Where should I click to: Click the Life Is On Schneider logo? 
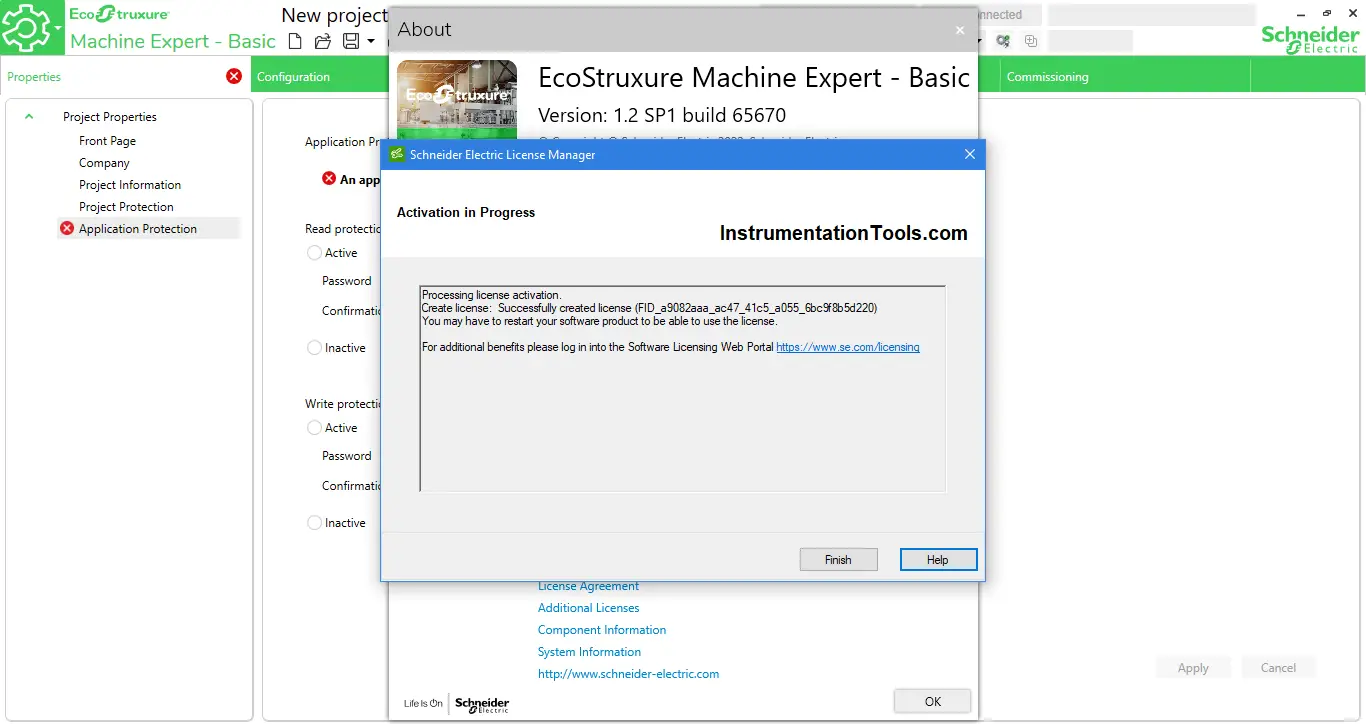coord(457,704)
